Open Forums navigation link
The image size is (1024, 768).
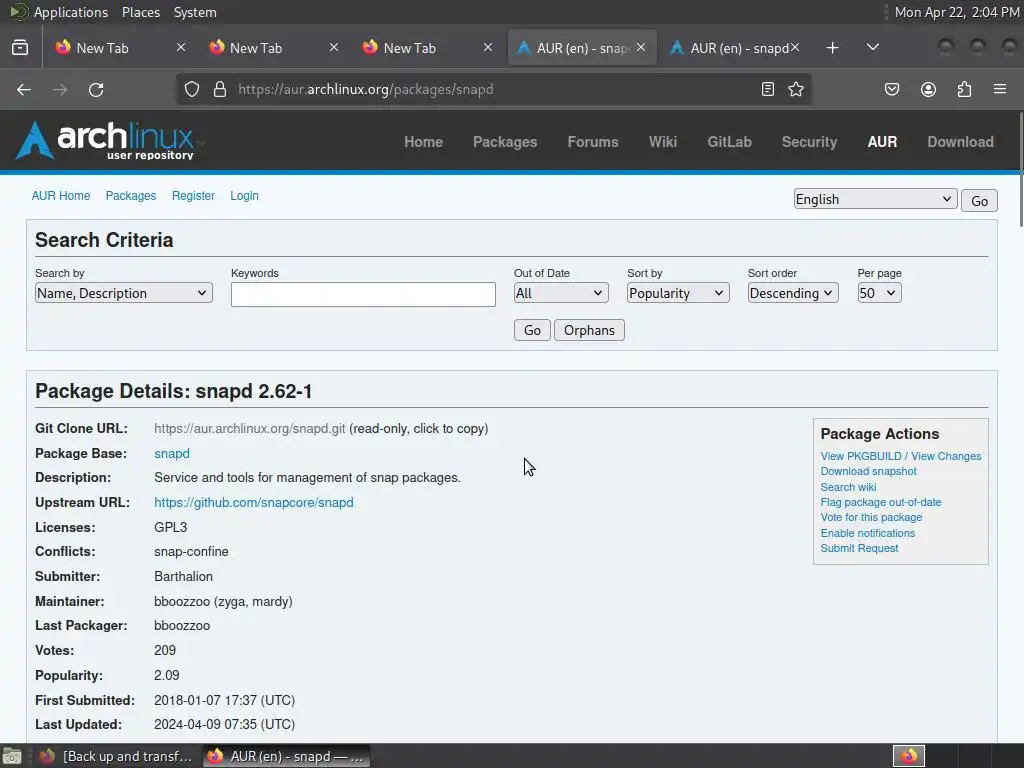[592, 142]
